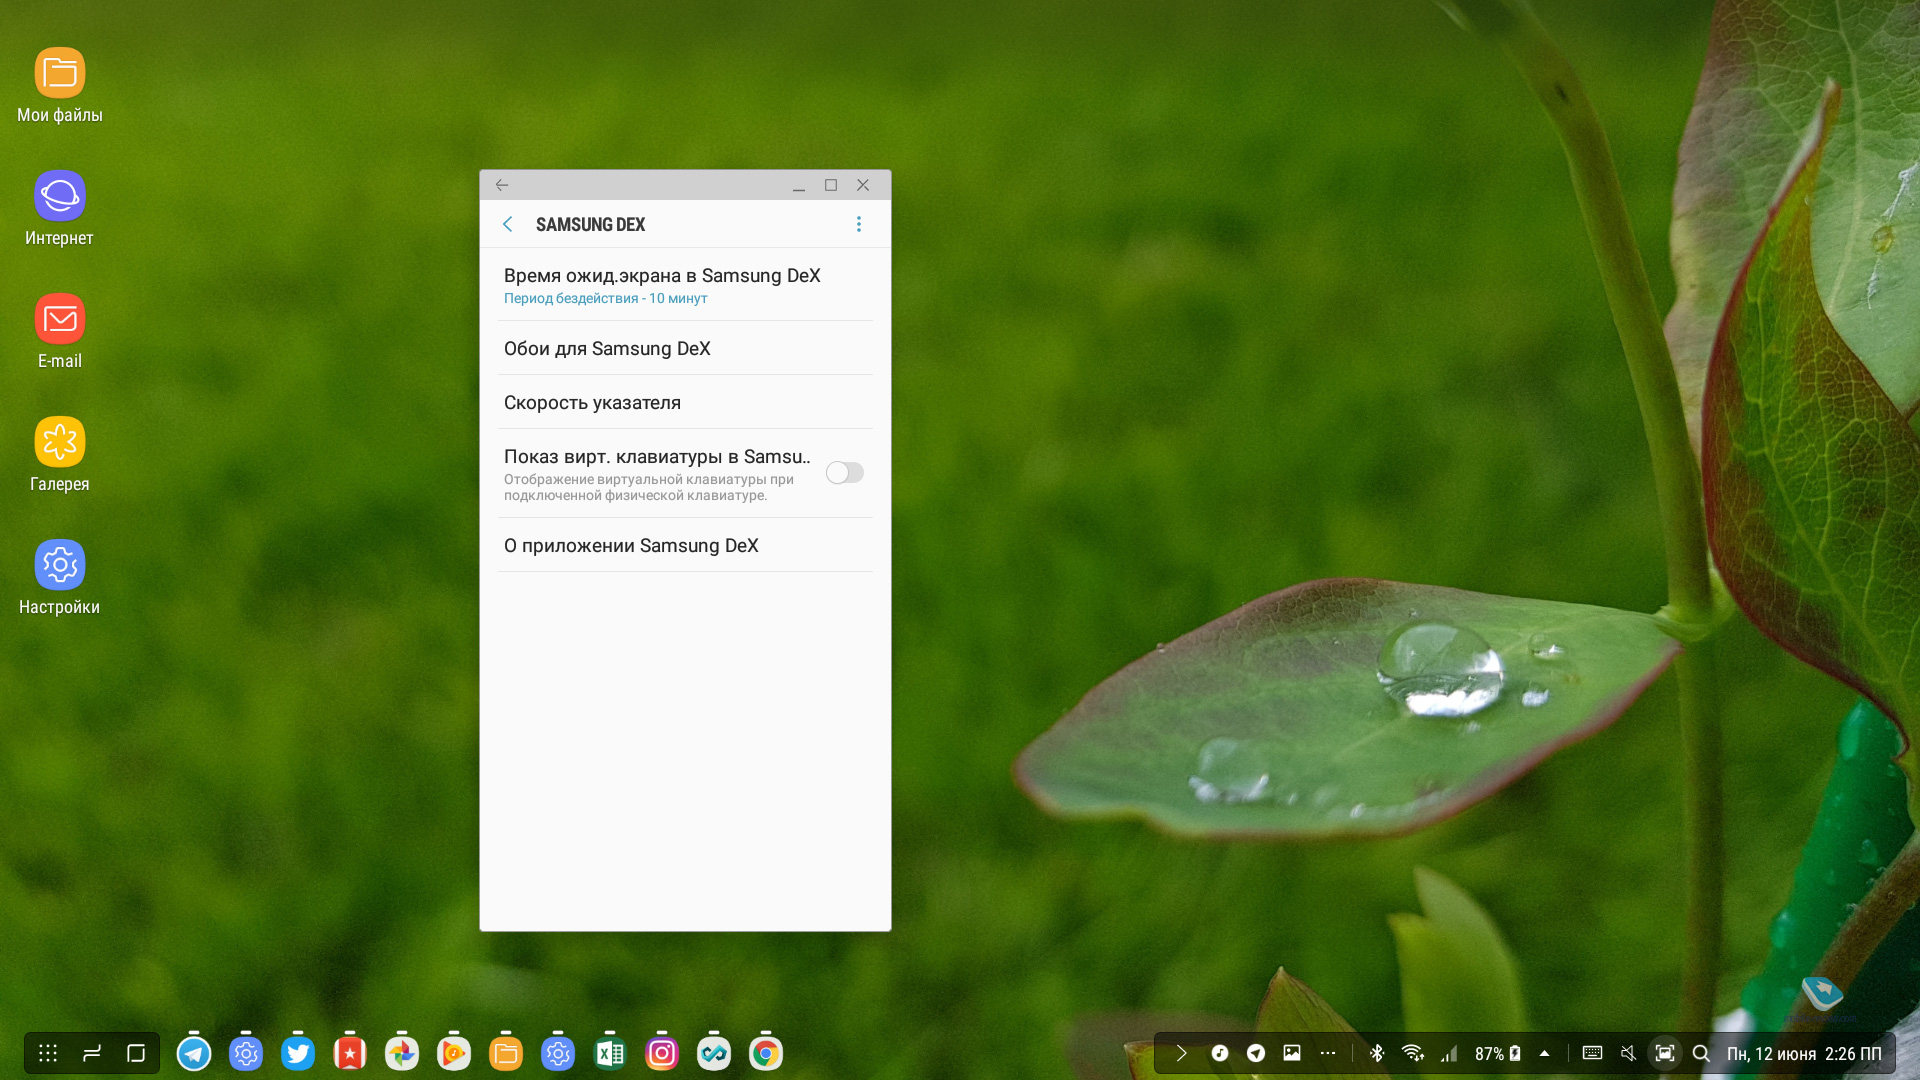Open Обои для Samsung DeX

pos(685,348)
